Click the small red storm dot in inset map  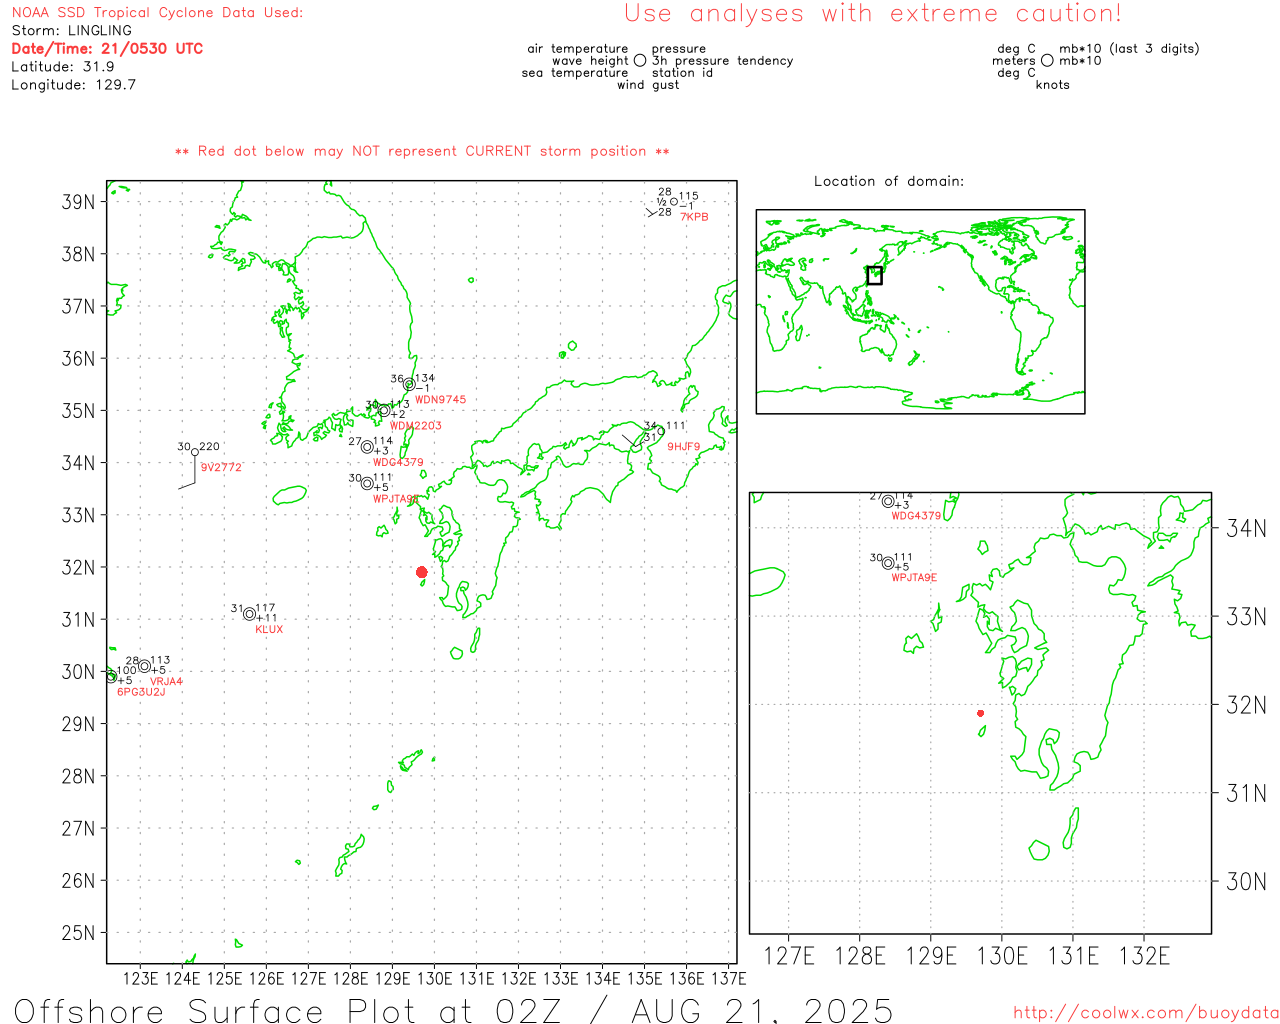980,713
